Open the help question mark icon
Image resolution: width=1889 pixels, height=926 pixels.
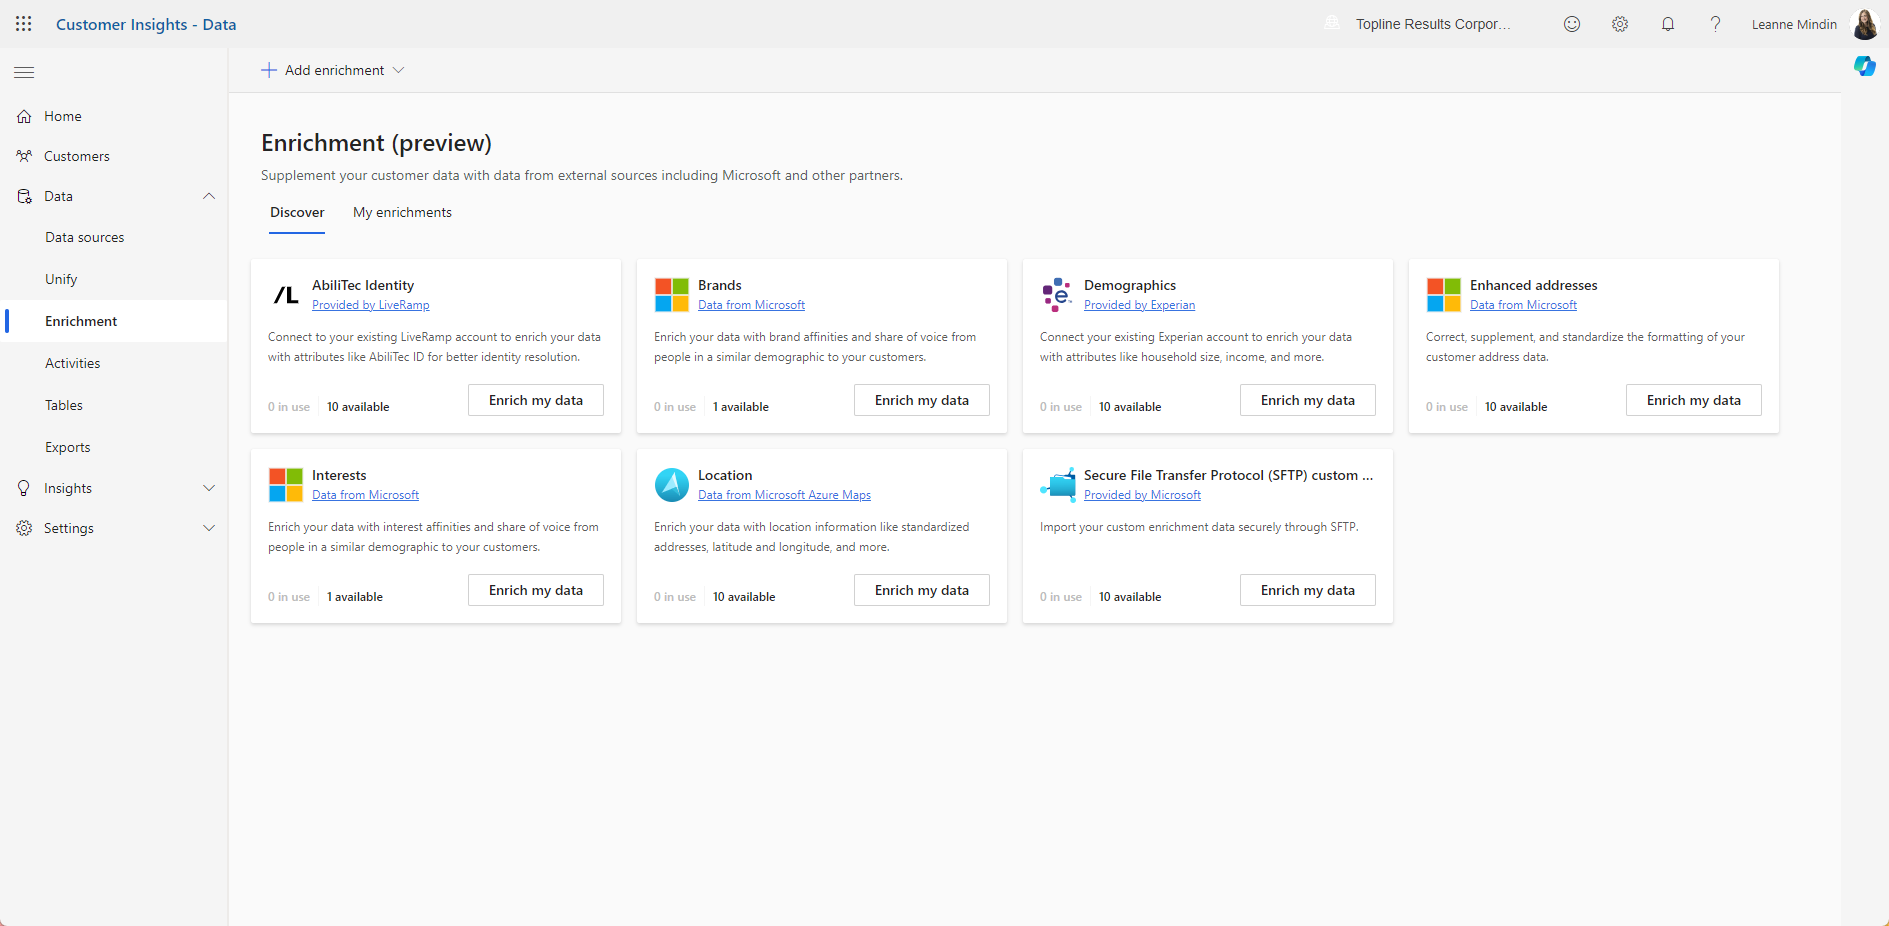click(1716, 24)
